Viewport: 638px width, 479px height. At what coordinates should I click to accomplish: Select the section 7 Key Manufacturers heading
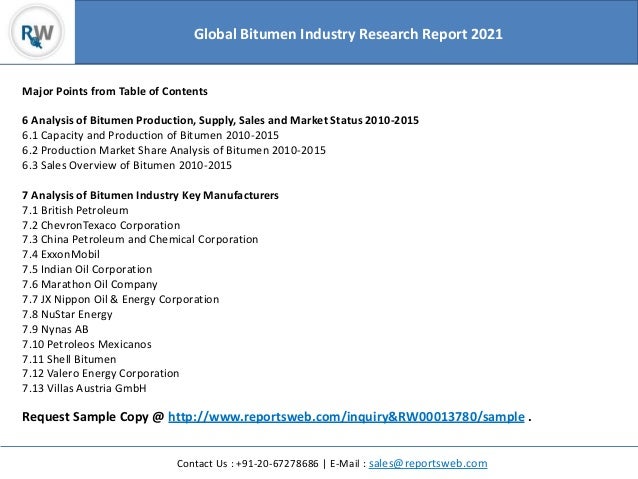(151, 195)
